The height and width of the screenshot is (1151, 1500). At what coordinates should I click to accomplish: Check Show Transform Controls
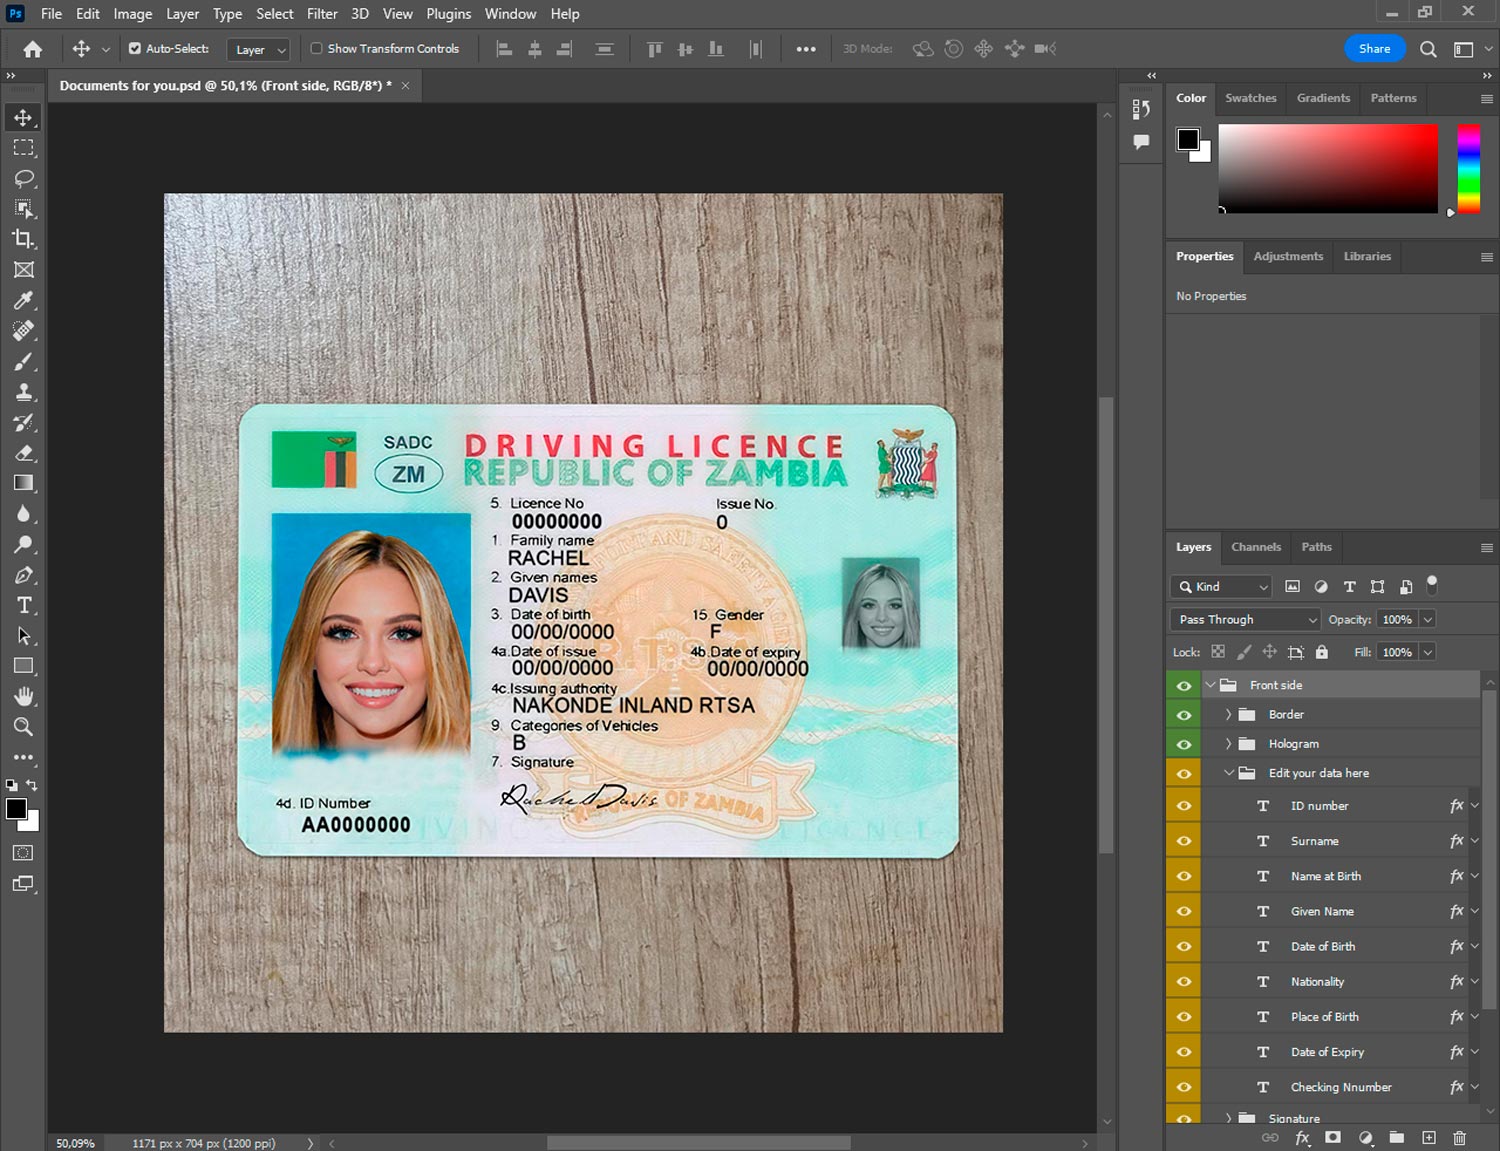click(x=316, y=48)
